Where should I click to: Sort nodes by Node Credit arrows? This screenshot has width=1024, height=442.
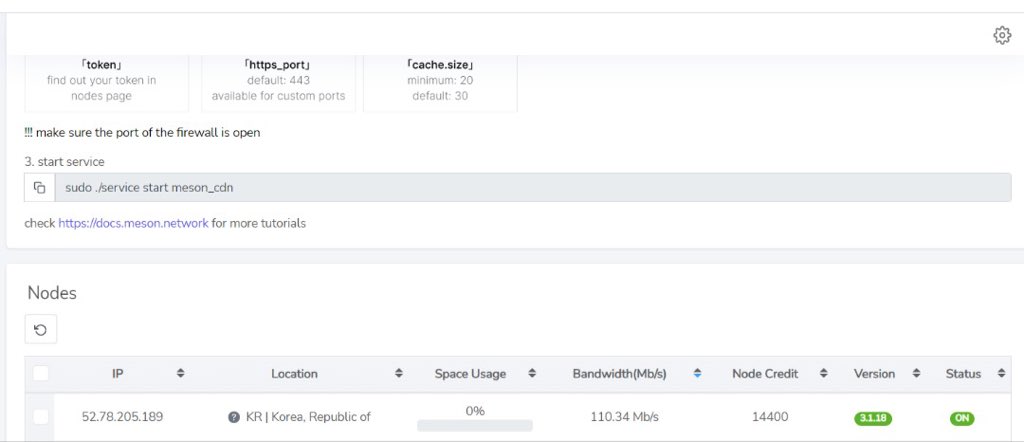[824, 373]
